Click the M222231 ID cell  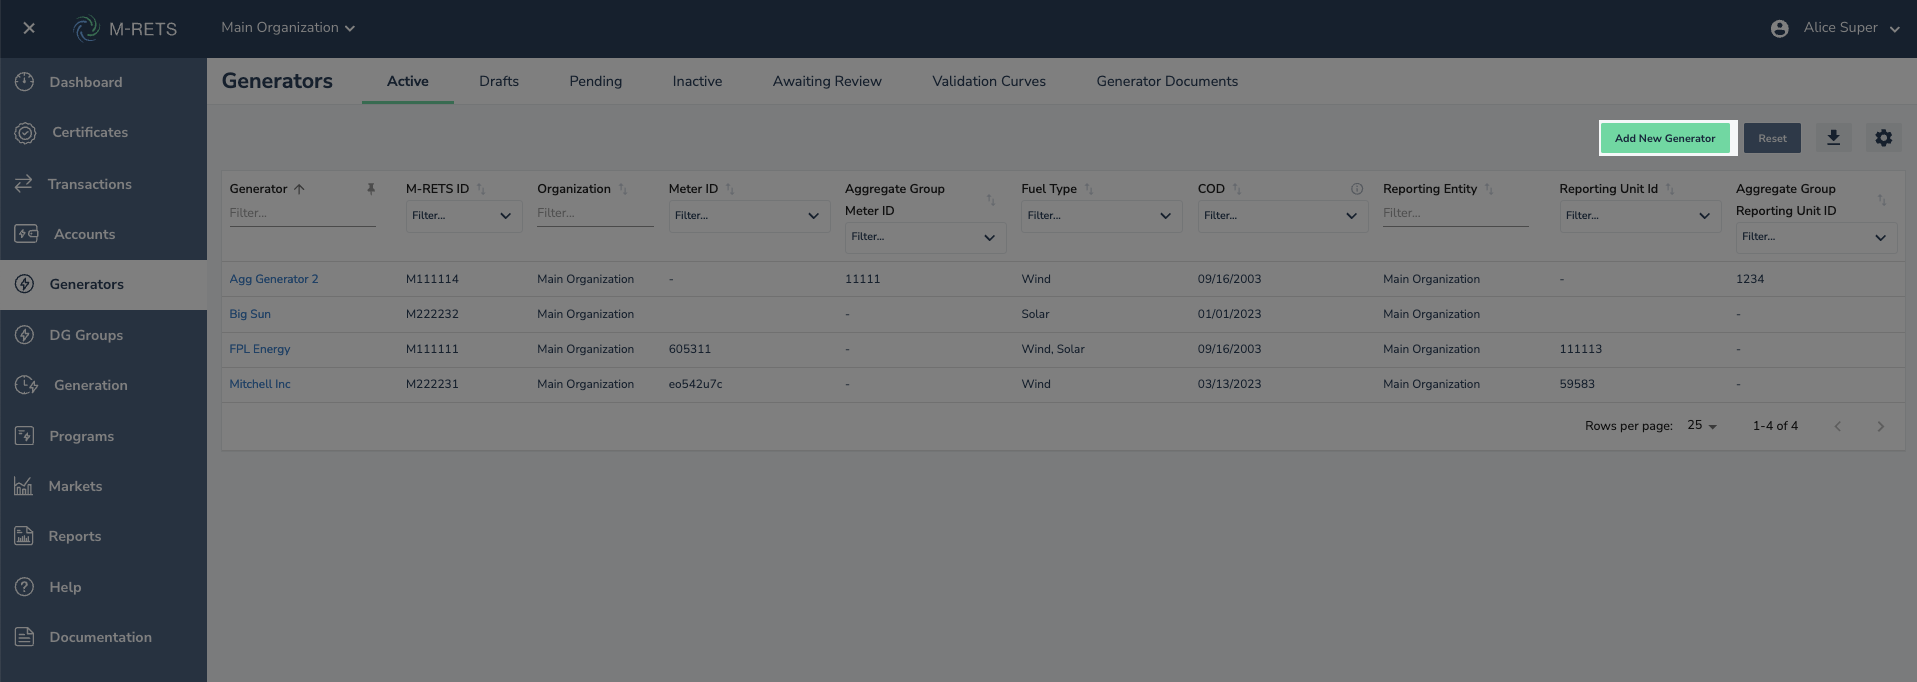tap(432, 384)
